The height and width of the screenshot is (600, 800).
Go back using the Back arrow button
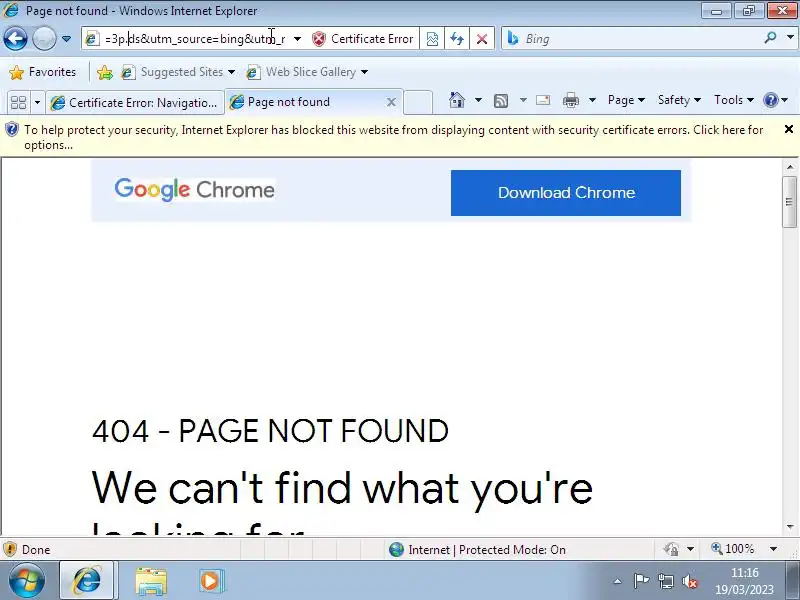point(15,38)
